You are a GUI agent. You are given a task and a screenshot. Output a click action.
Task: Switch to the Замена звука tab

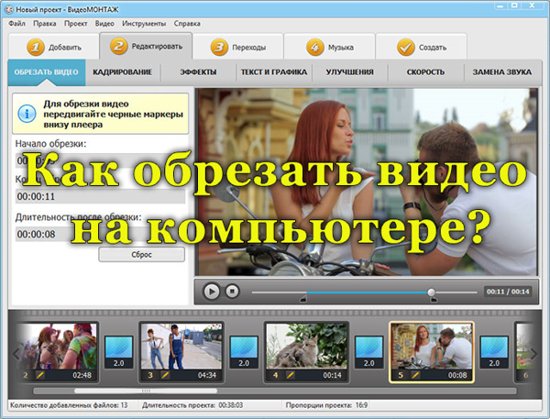coord(502,72)
